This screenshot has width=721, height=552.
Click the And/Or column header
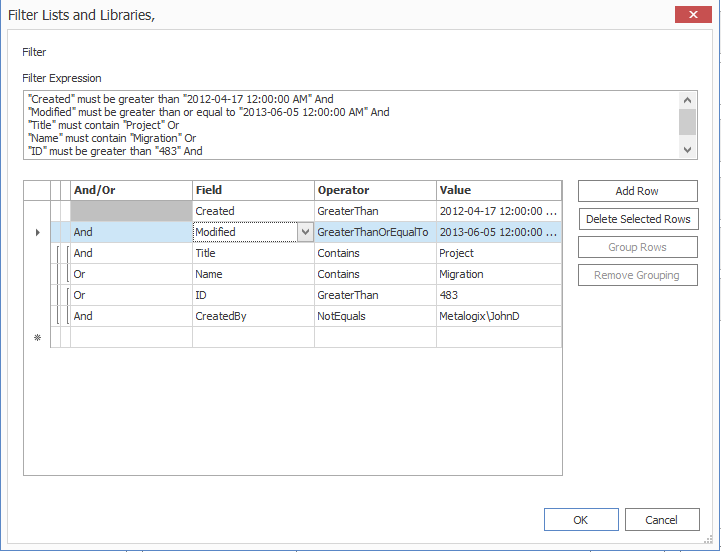coord(131,190)
